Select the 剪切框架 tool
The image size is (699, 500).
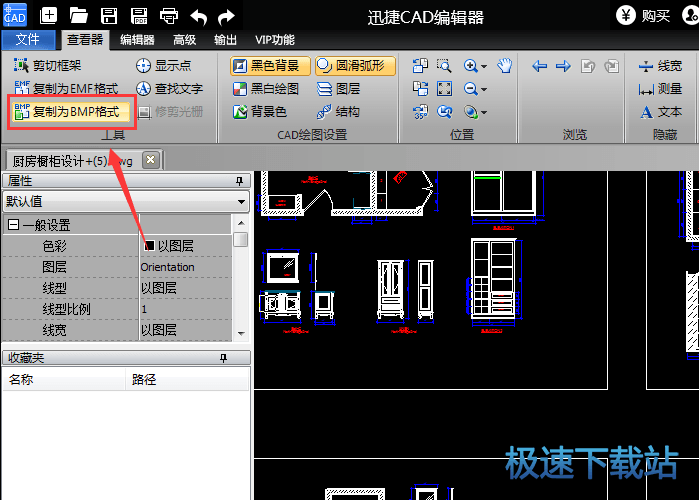tap(47, 66)
